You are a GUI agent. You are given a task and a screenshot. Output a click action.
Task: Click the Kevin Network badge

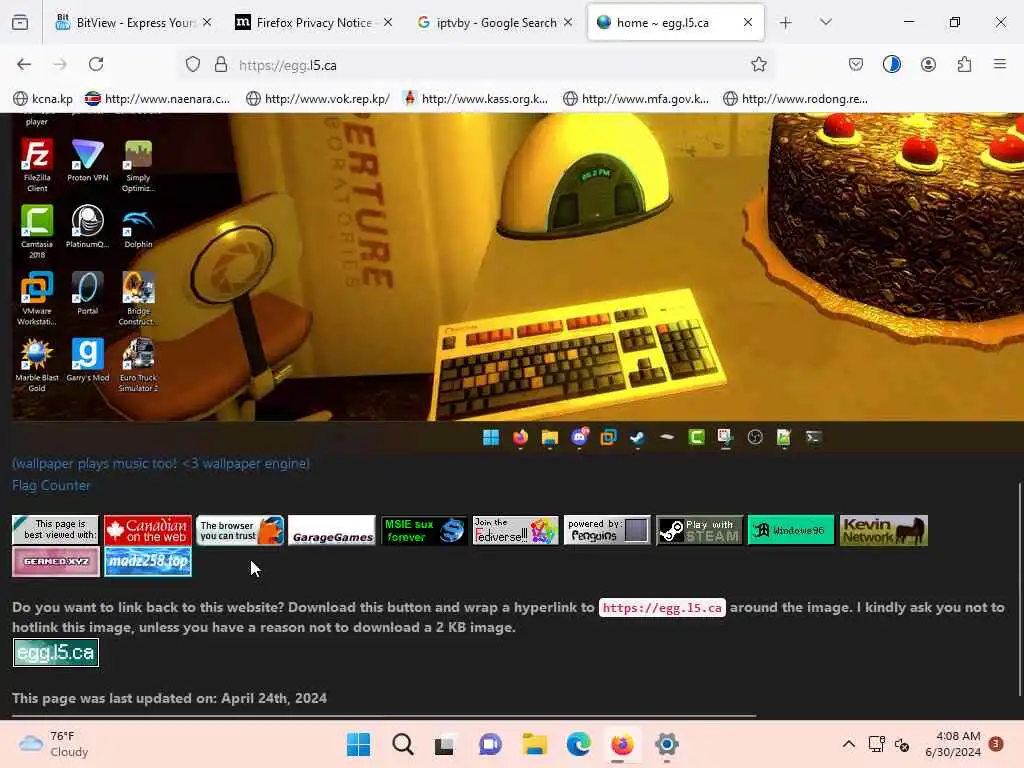[x=884, y=530]
